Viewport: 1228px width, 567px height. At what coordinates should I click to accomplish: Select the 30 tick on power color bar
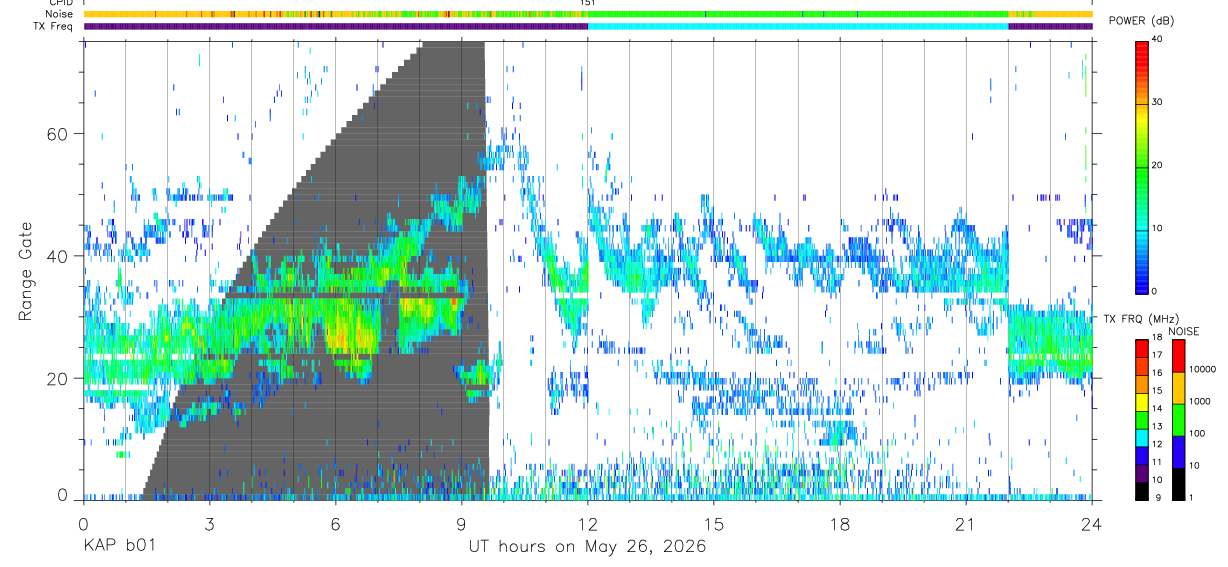point(1158,102)
